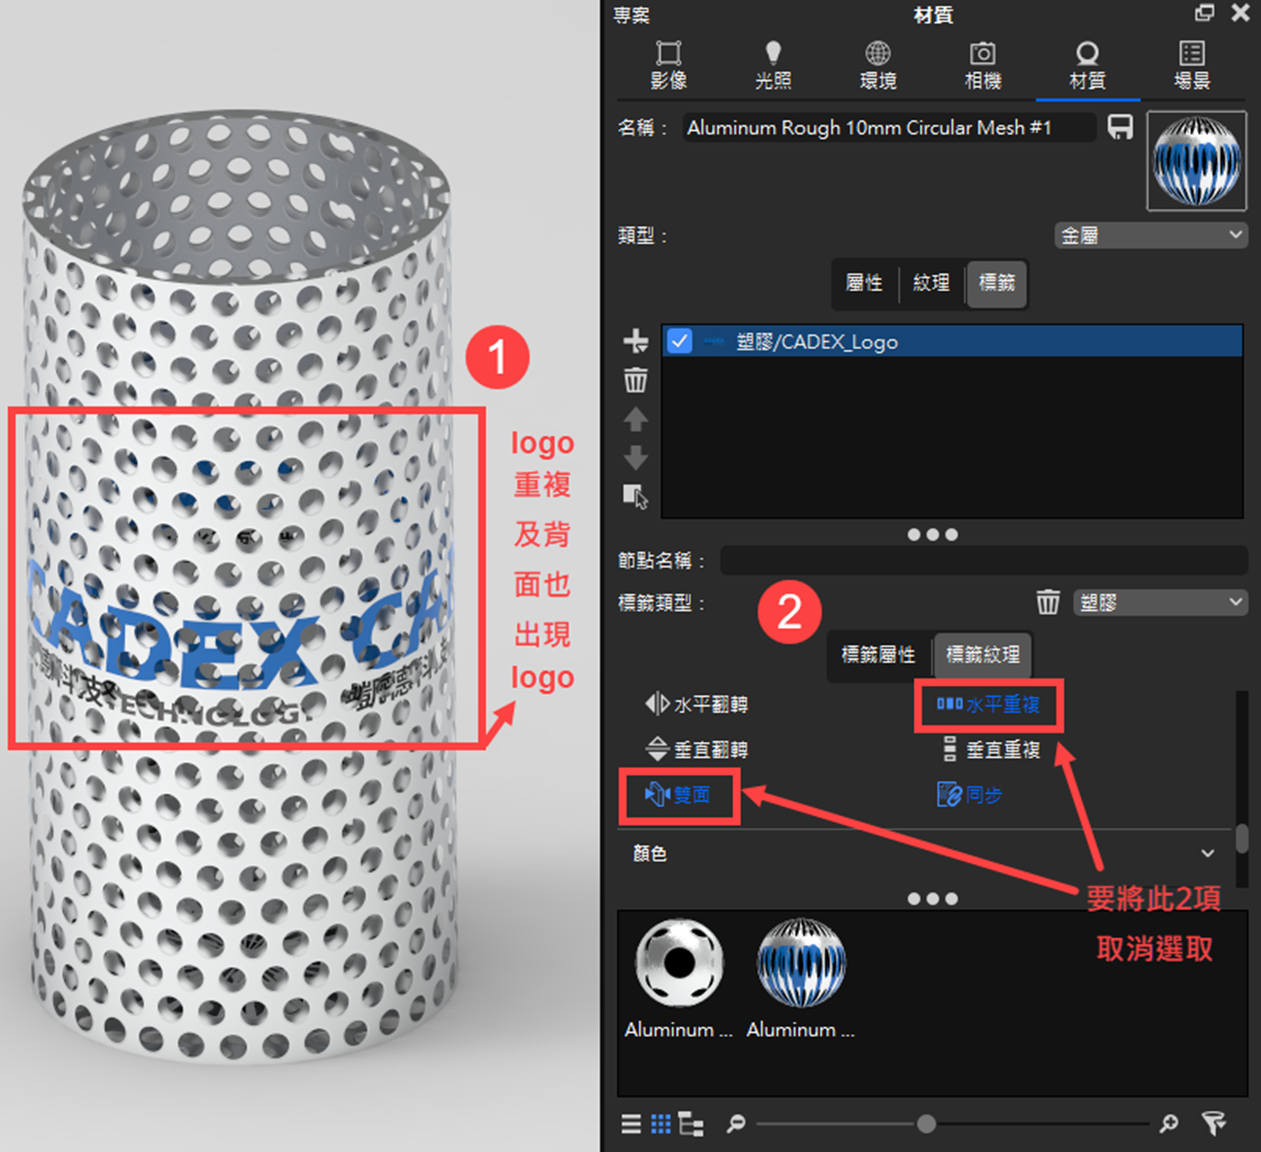Open the 環境 (Environment) tab
The height and width of the screenshot is (1152, 1261).
pyautogui.click(x=878, y=66)
